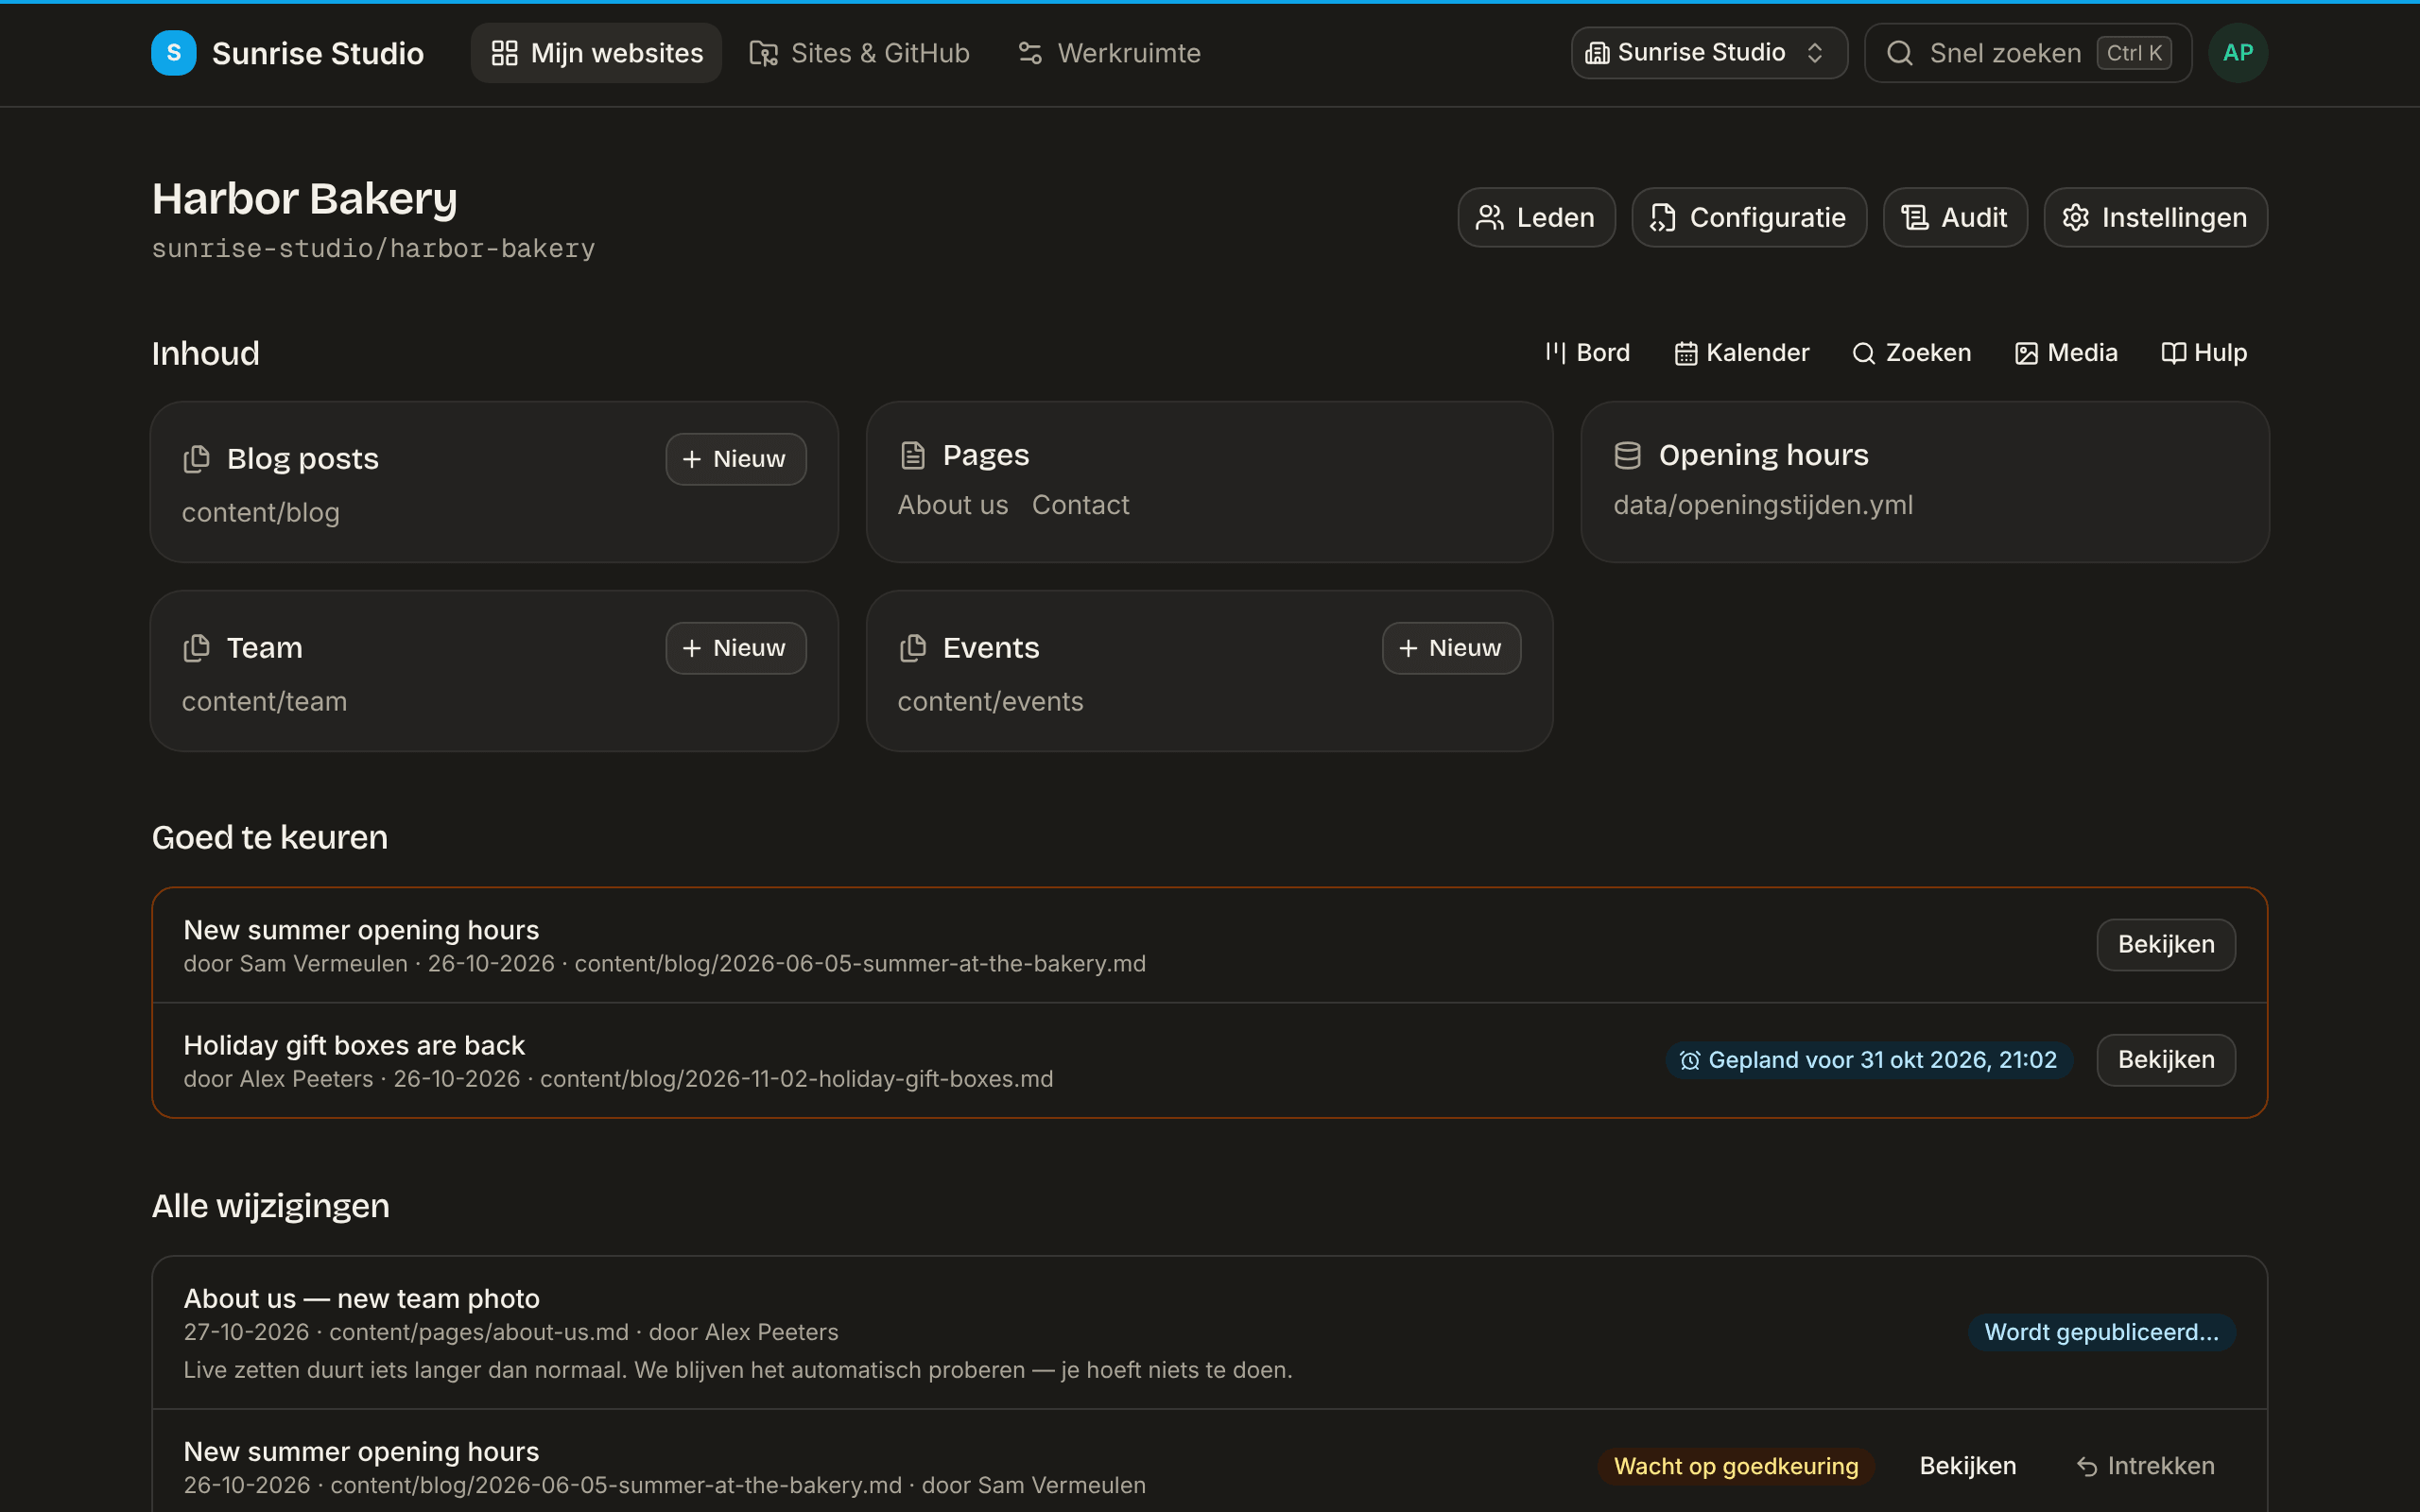Focus the Snel zoeken search field

[2027, 53]
